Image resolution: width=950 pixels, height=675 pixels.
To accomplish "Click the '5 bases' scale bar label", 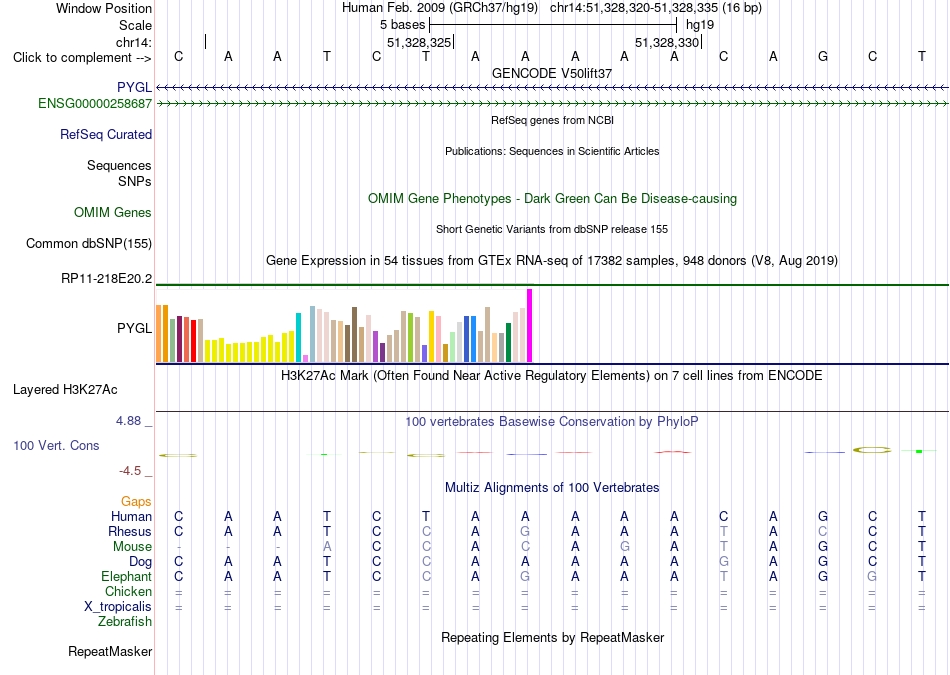I will pos(402,25).
